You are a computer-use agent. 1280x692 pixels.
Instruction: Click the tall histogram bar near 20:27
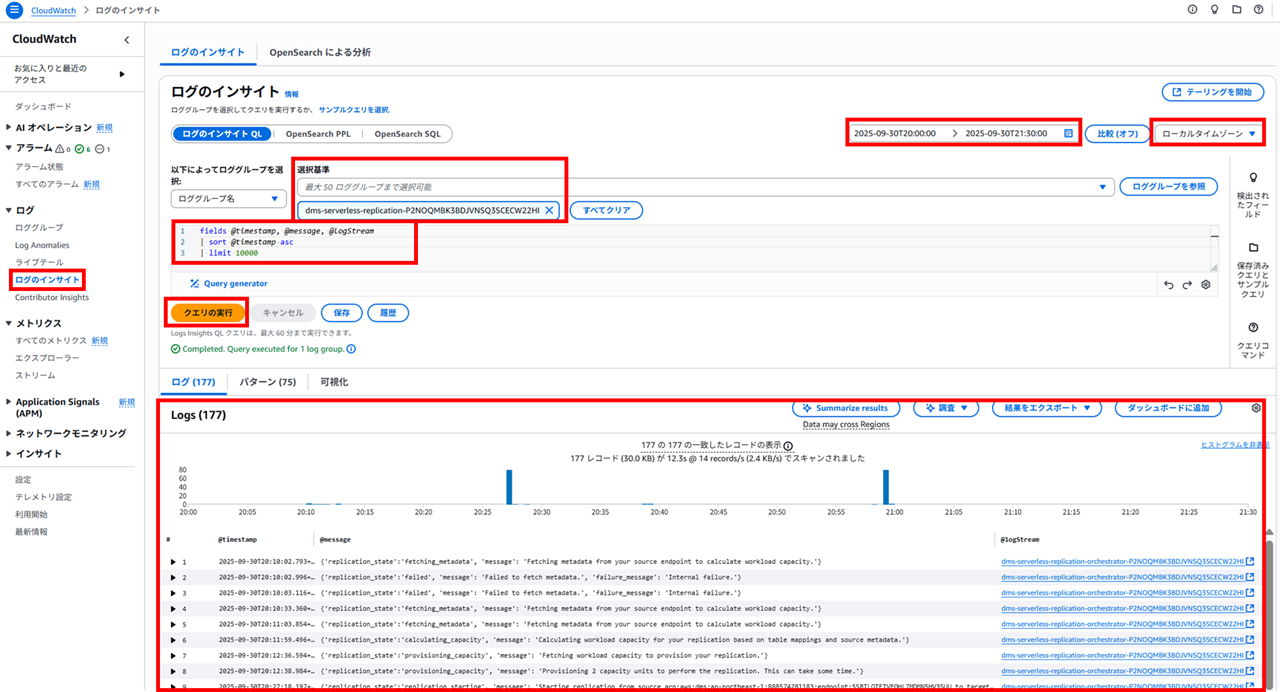click(509, 488)
